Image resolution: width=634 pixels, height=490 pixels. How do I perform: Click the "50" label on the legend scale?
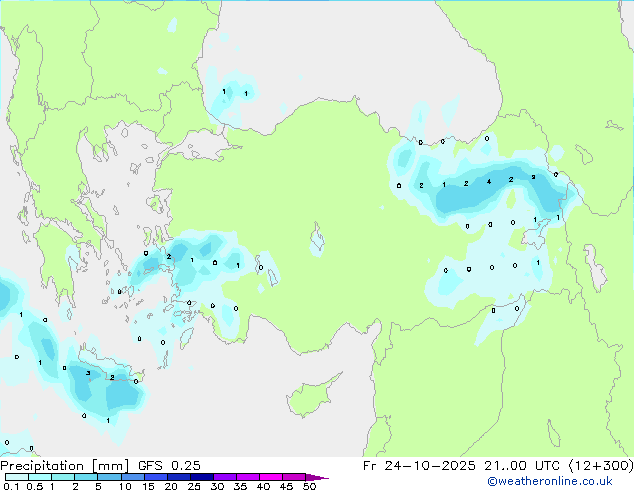[309, 486]
